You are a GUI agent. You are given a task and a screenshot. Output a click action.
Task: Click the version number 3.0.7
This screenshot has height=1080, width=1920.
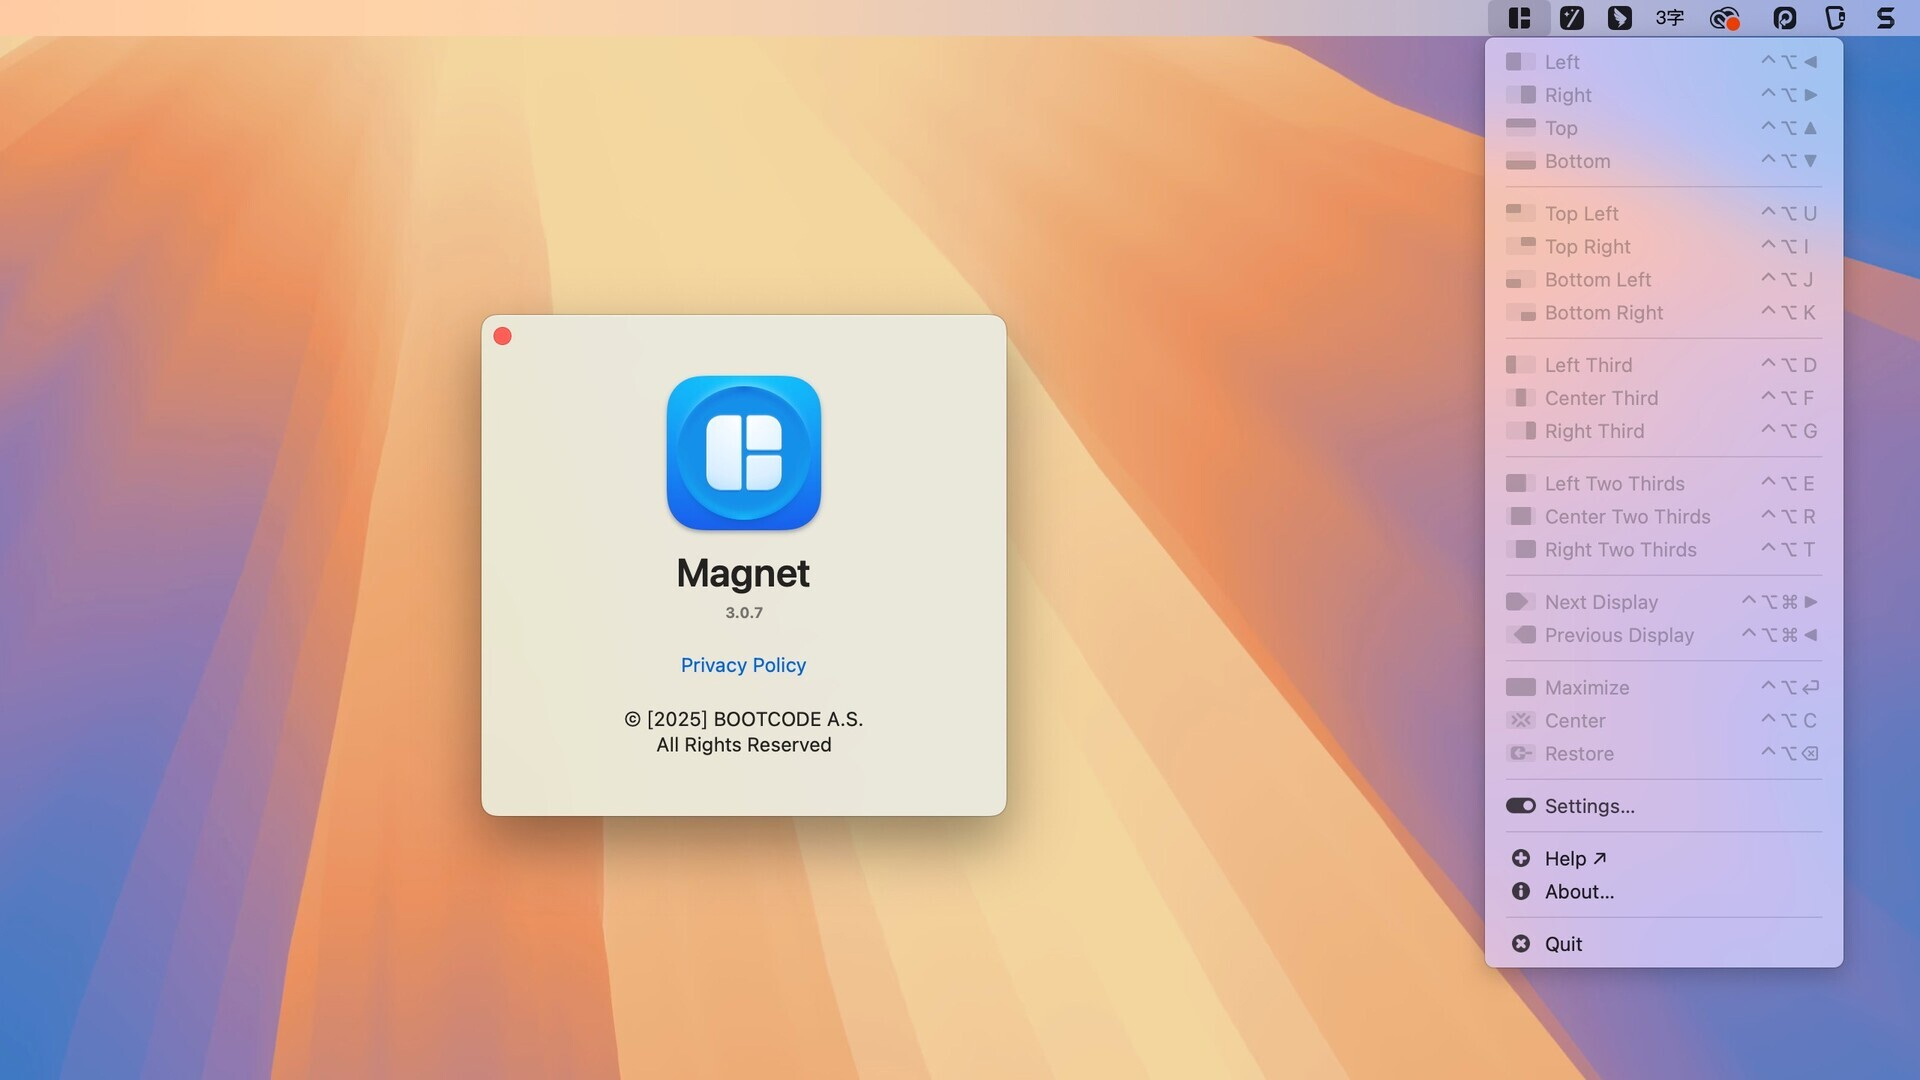coord(744,612)
